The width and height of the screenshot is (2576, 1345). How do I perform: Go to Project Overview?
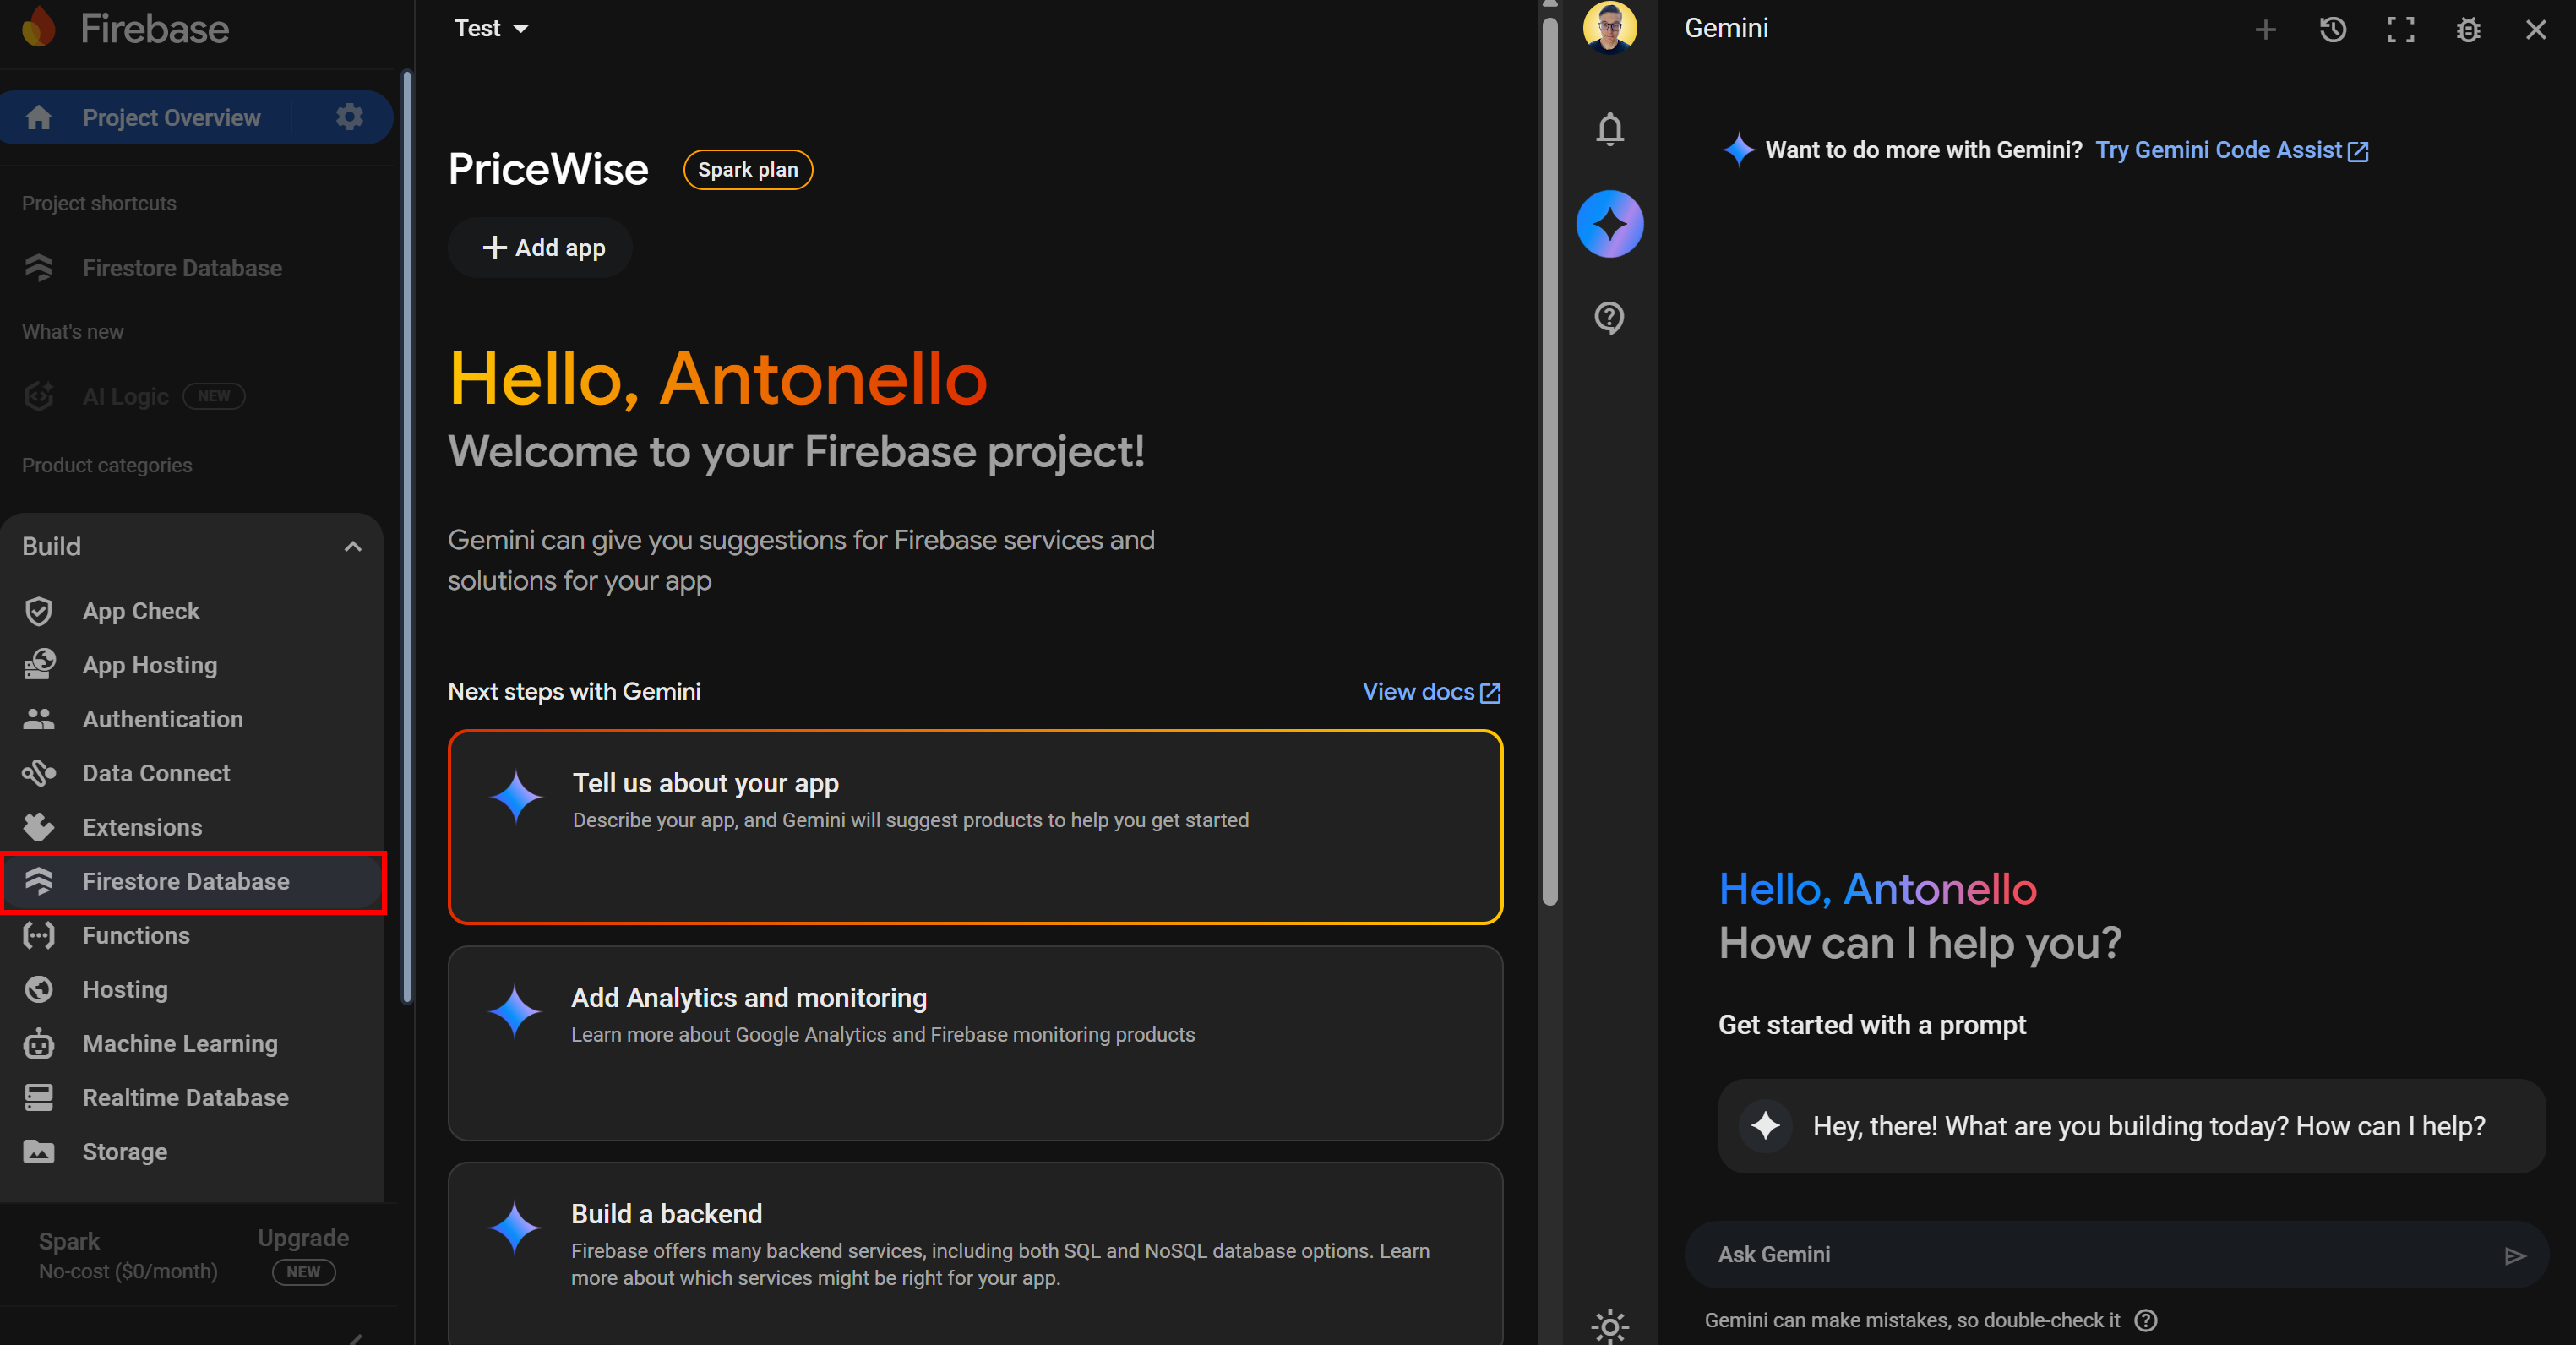171,117
